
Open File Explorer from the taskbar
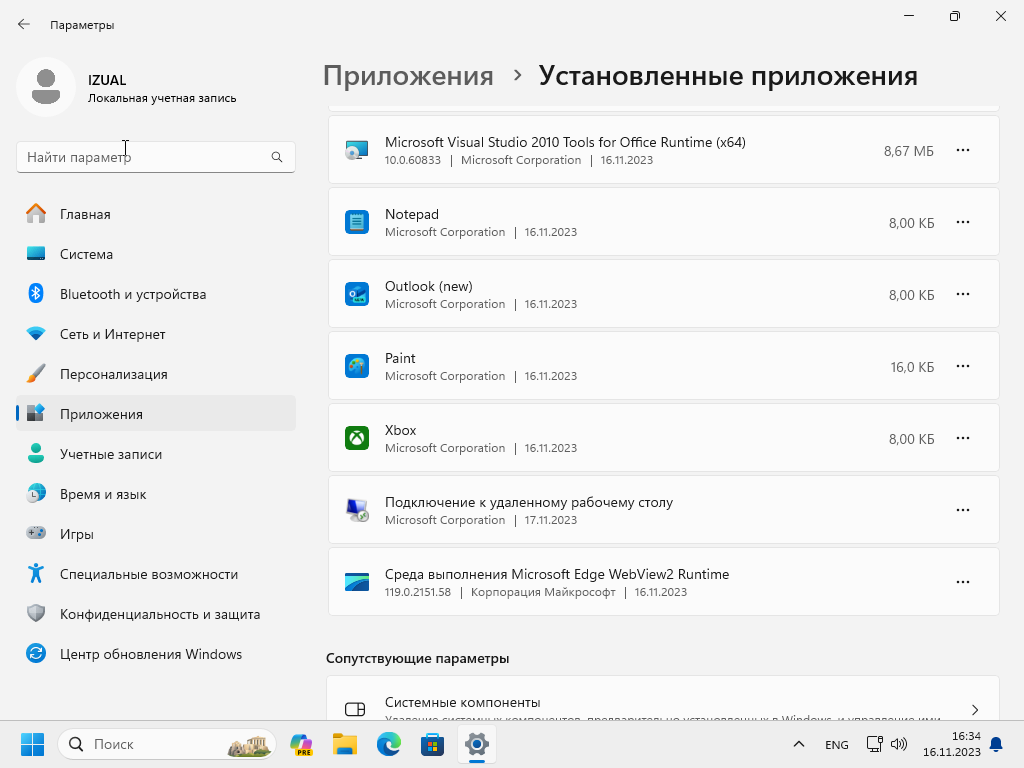click(x=345, y=744)
